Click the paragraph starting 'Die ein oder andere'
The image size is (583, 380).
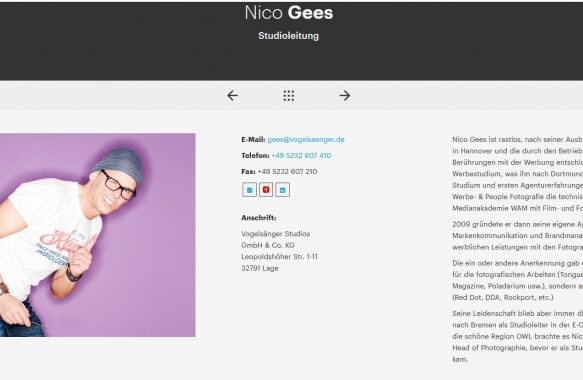[x=518, y=280]
